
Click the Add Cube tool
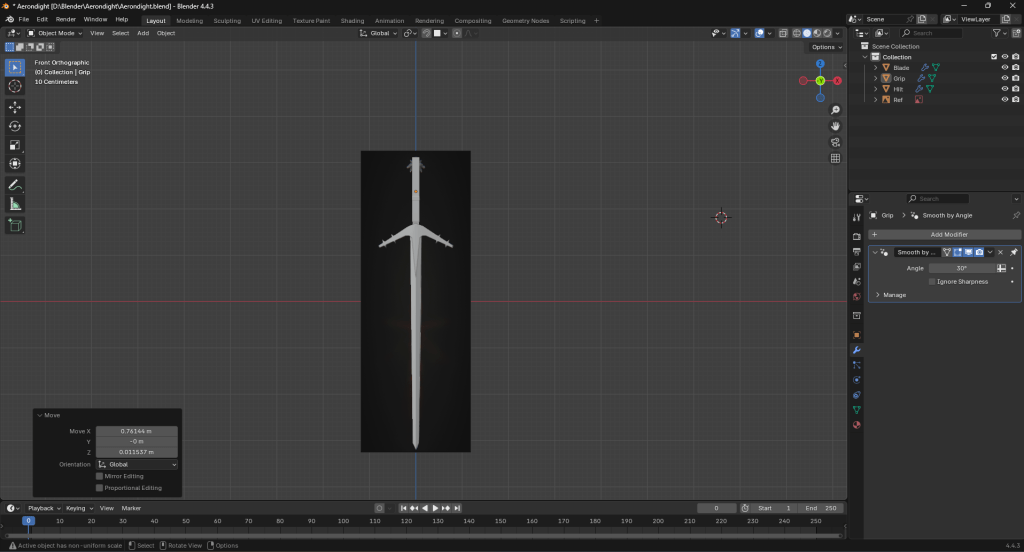click(15, 226)
